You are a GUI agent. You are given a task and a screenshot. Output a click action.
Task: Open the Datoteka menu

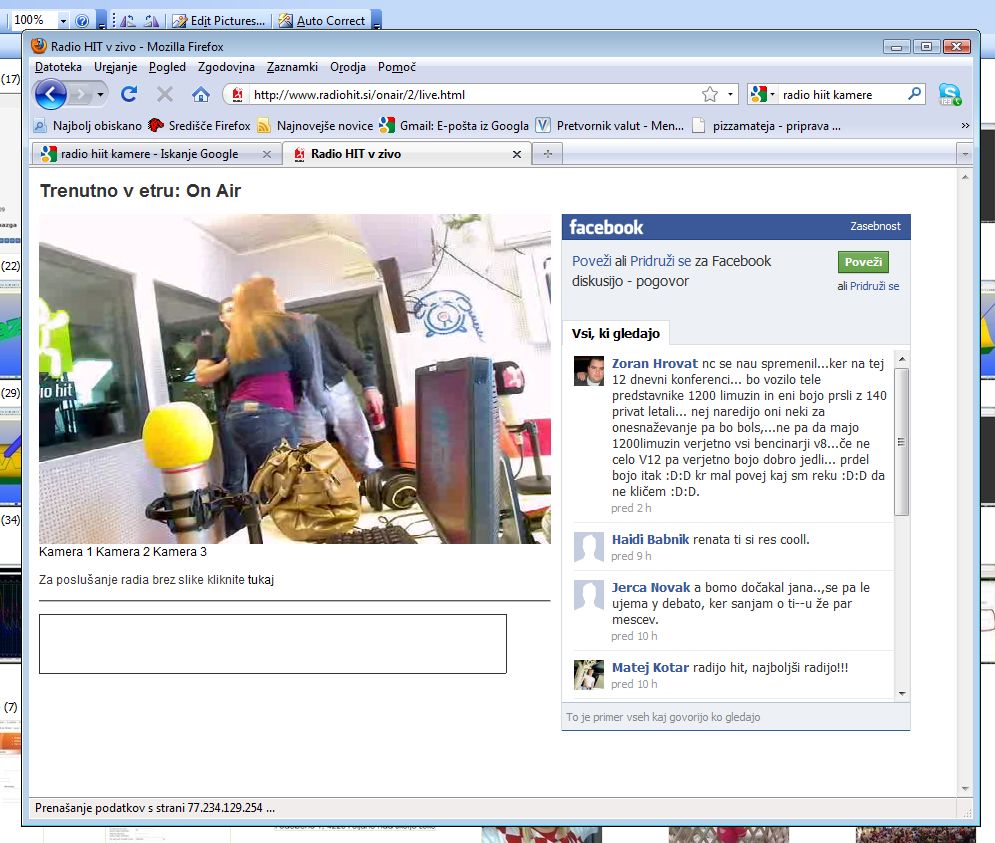pyautogui.click(x=58, y=67)
